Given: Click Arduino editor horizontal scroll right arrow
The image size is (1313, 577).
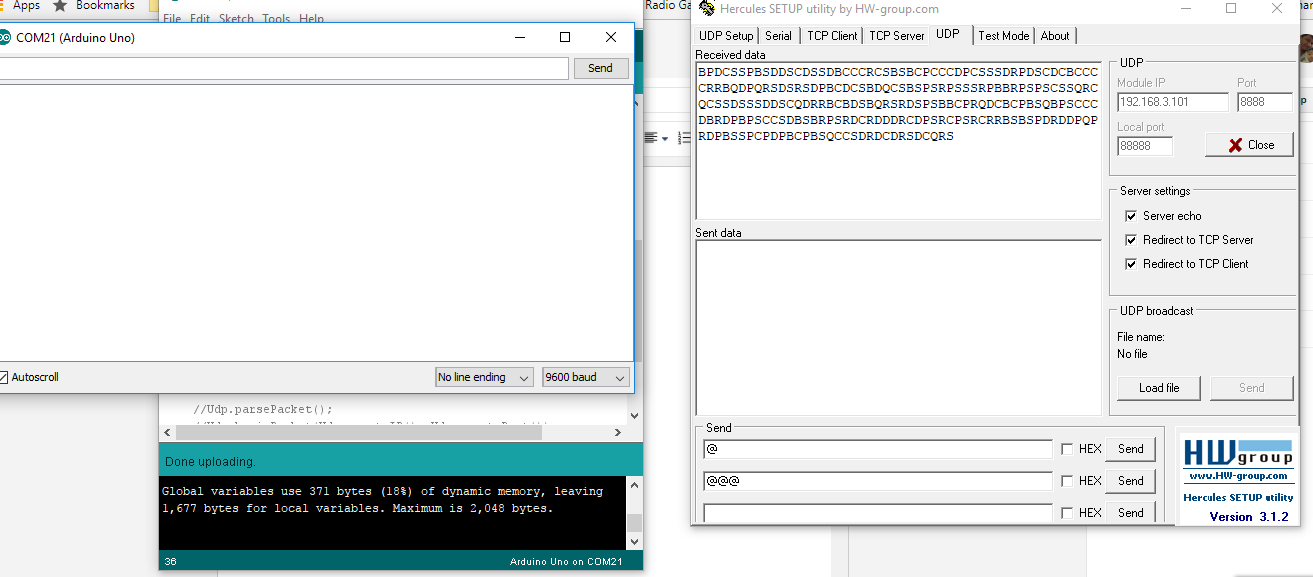Looking at the screenshot, I should (x=619, y=433).
